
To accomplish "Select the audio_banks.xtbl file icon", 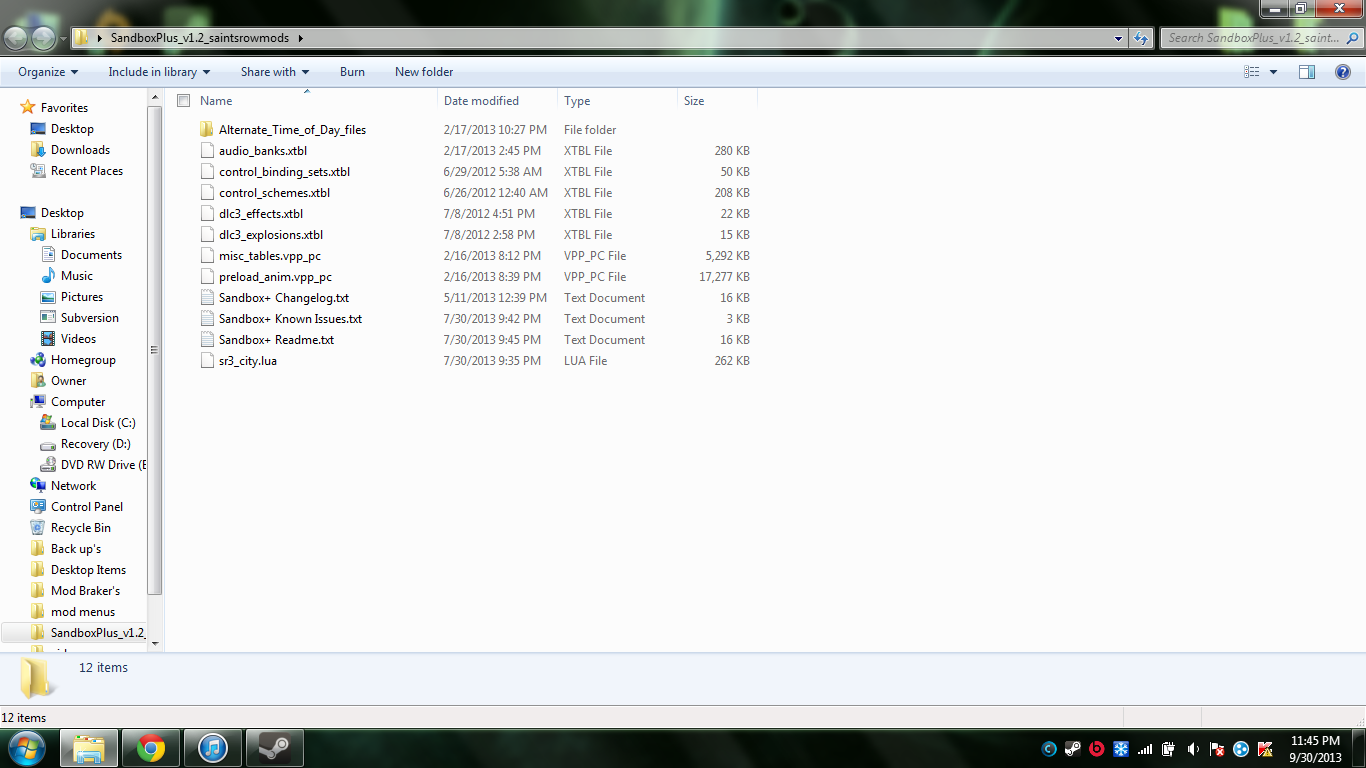I will [x=207, y=151].
